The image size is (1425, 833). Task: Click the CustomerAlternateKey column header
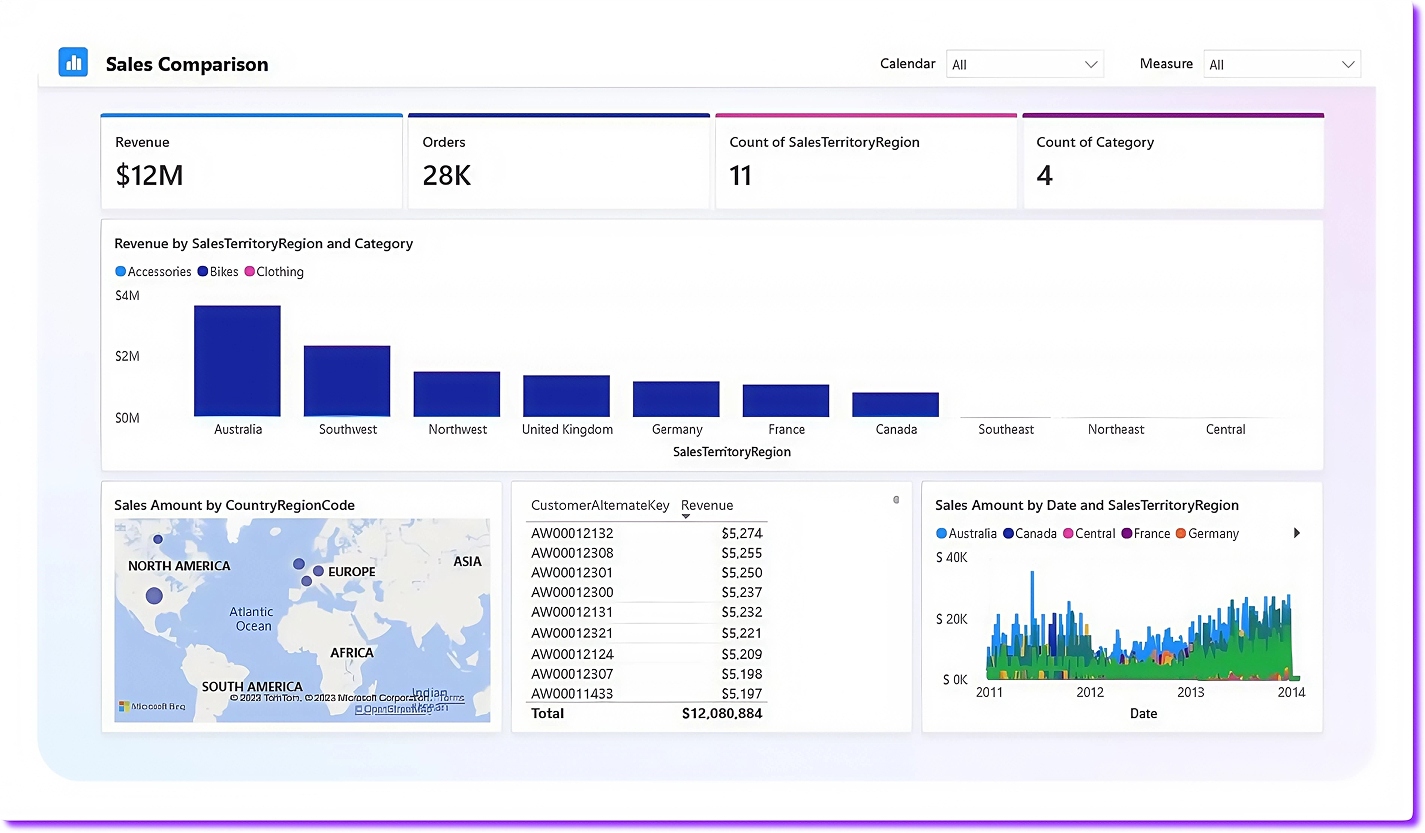click(x=600, y=505)
